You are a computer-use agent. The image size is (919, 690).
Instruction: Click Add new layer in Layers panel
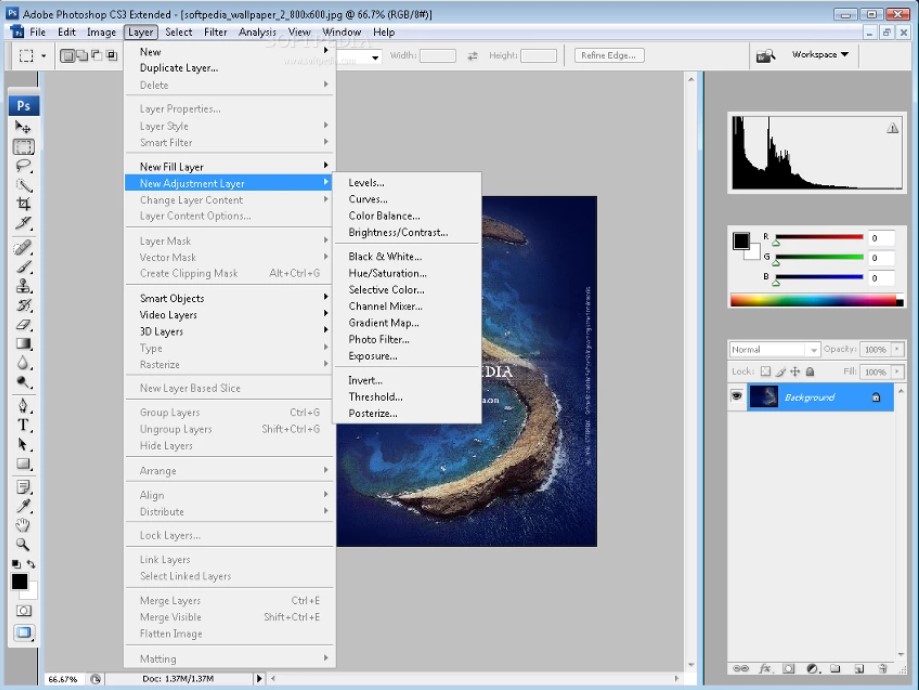click(x=858, y=667)
